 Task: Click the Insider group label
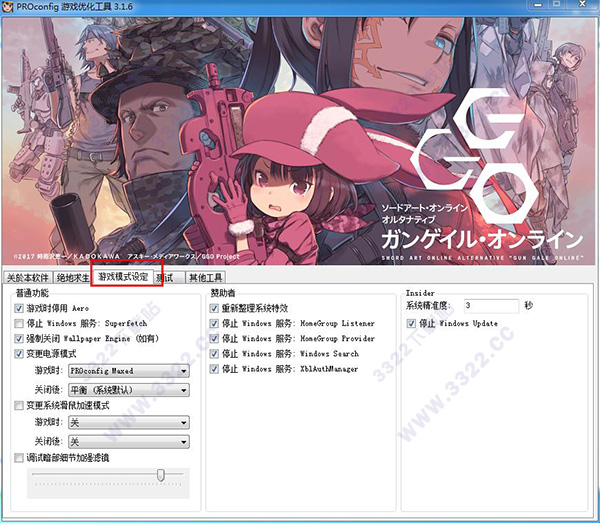click(x=420, y=293)
